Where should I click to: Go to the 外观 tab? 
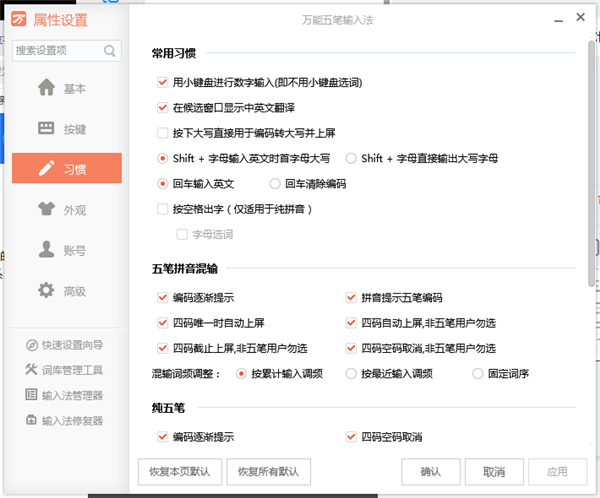click(67, 209)
